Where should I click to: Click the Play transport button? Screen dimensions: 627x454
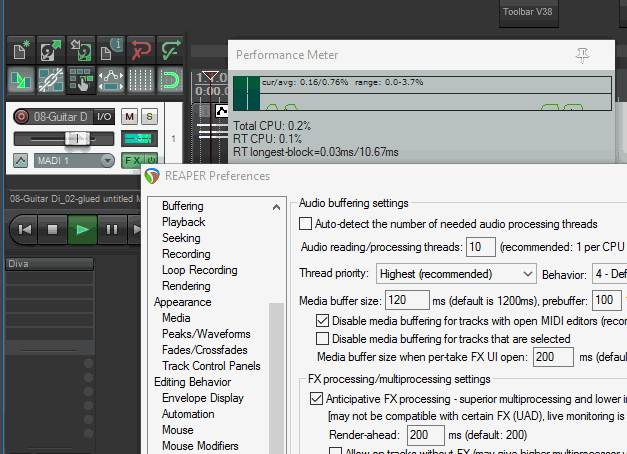[x=82, y=230]
